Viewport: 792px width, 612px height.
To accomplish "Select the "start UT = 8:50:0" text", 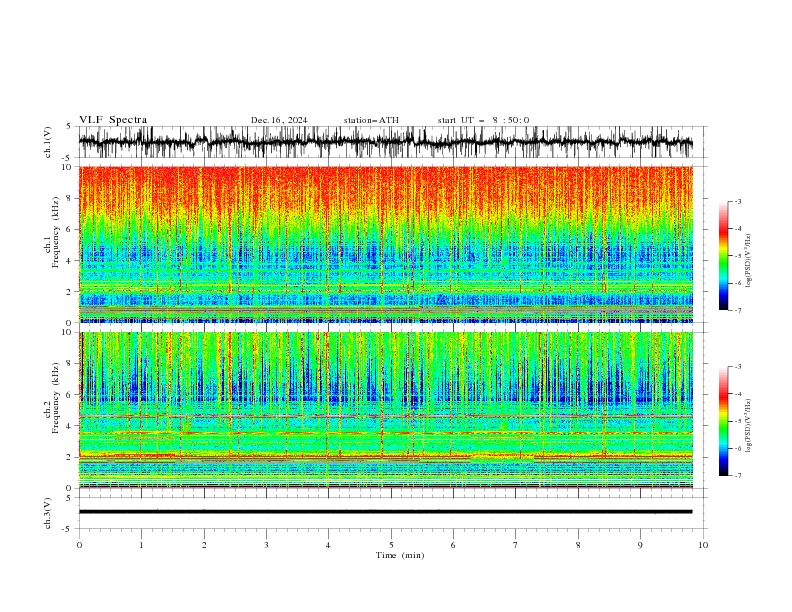I will coord(483,120).
